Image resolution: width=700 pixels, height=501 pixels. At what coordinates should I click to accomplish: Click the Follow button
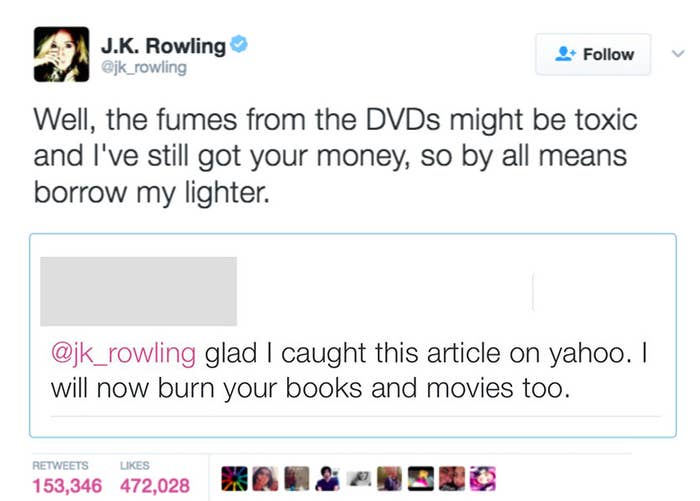click(593, 54)
